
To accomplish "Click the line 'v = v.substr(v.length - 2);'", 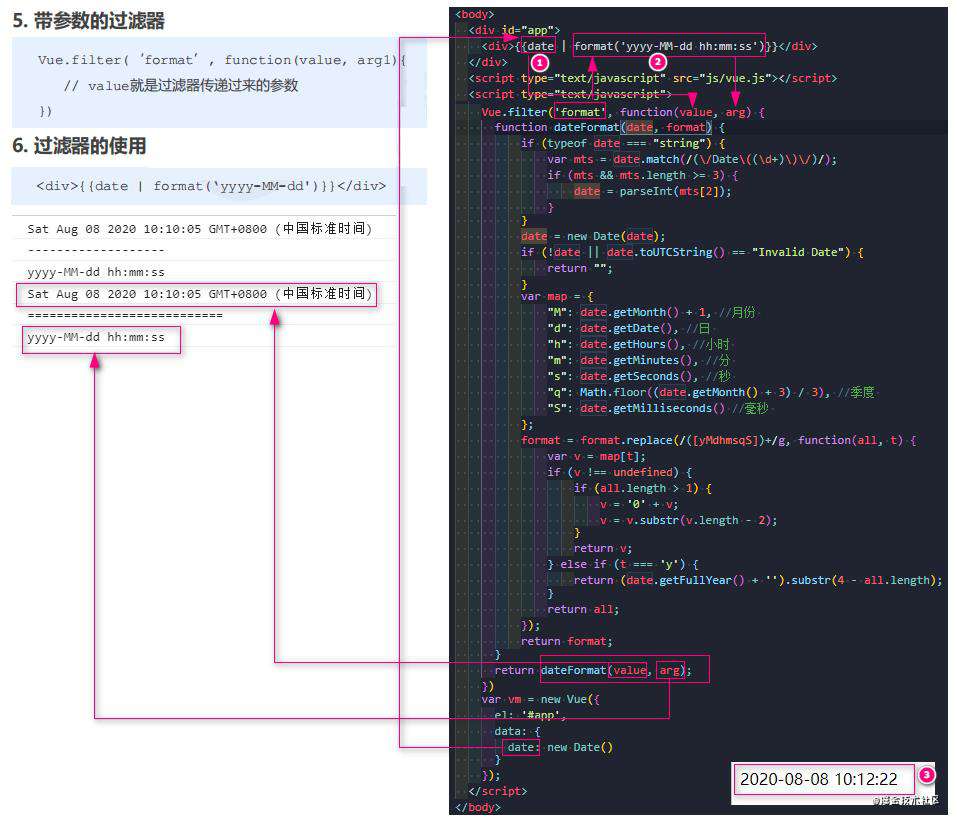I will click(x=688, y=520).
